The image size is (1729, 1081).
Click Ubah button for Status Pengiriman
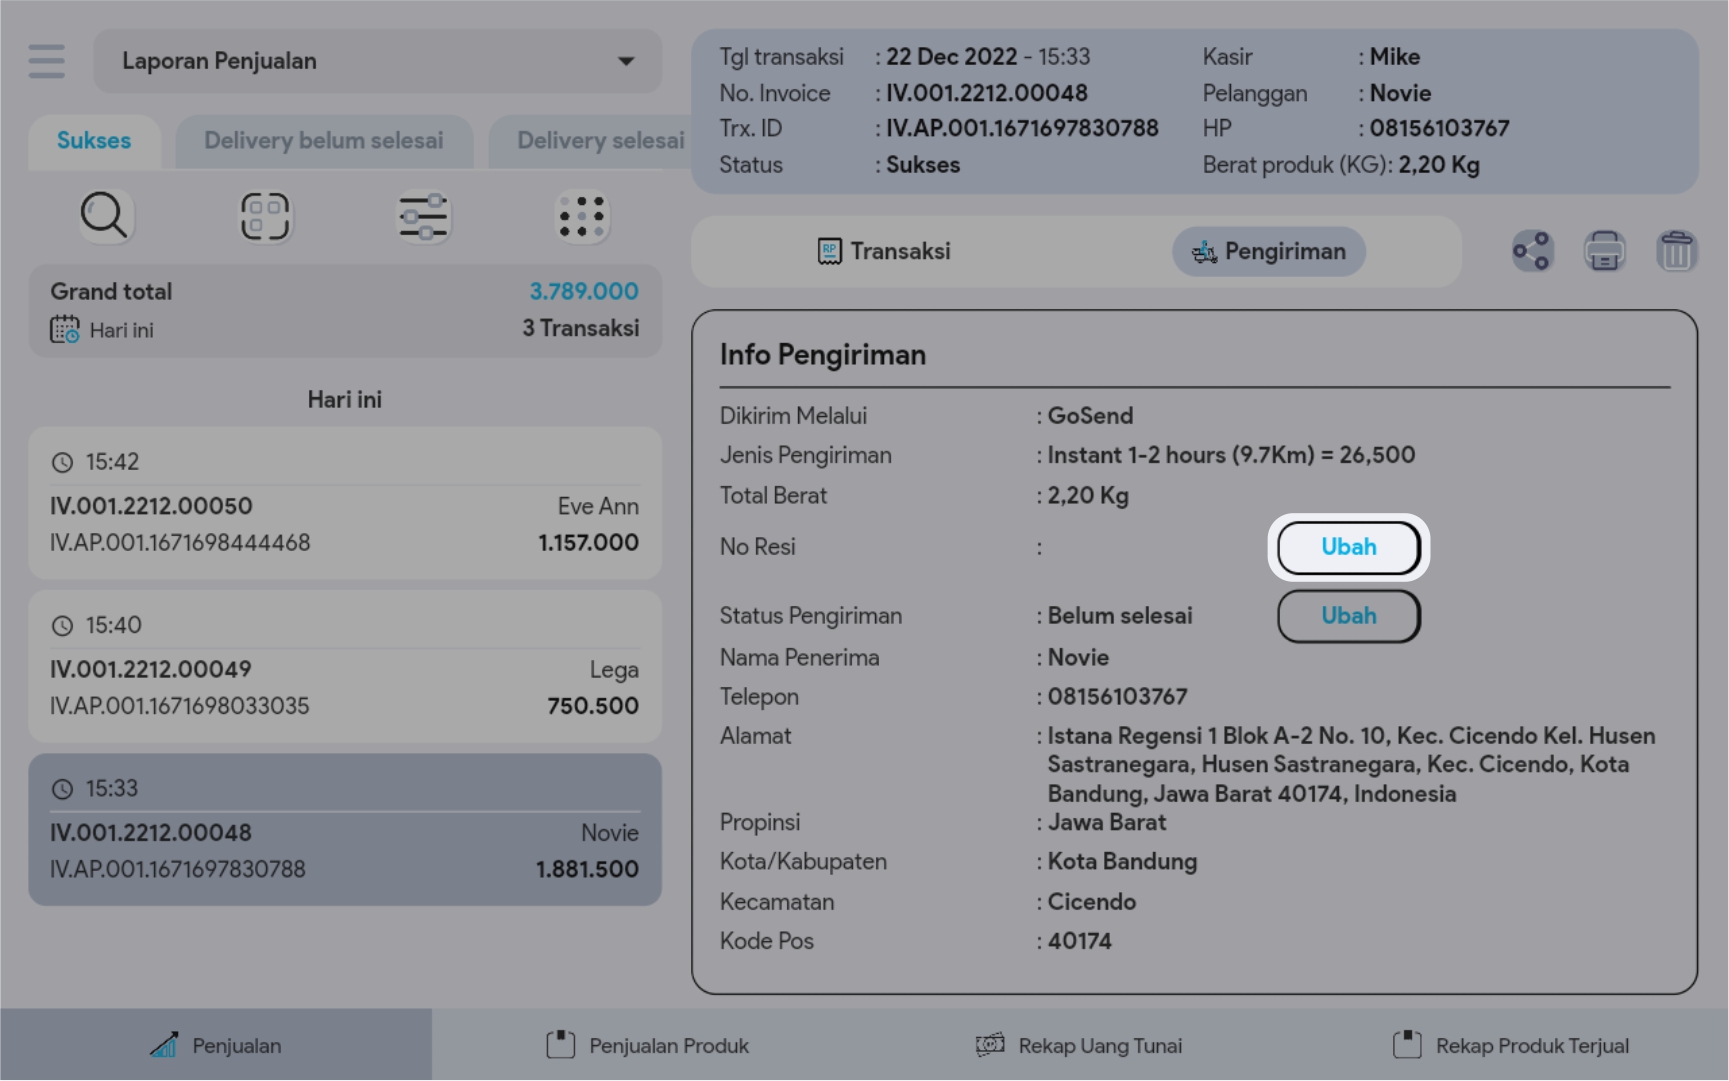coord(1348,616)
